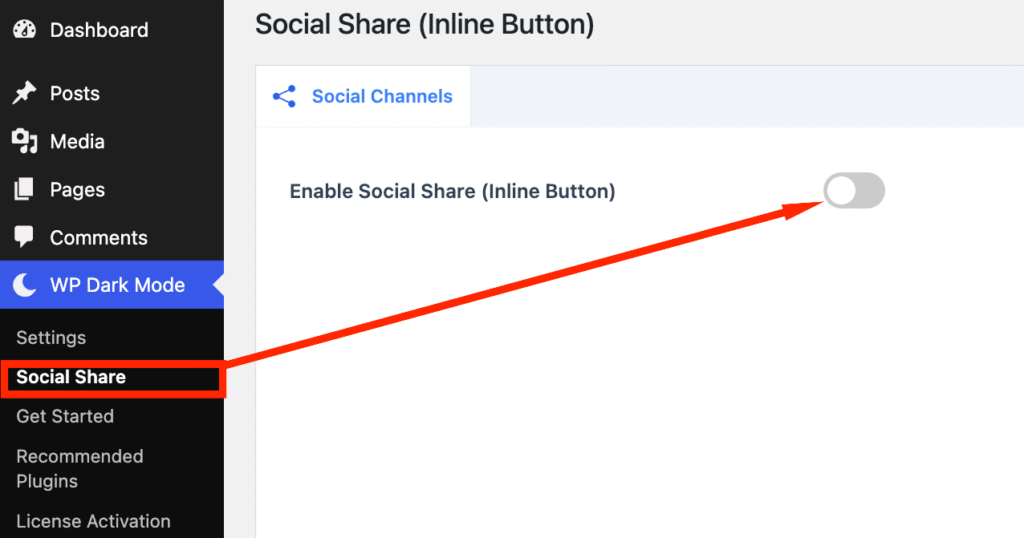1024x538 pixels.
Task: Select the WP Dark Mode menu
Action: [112, 285]
